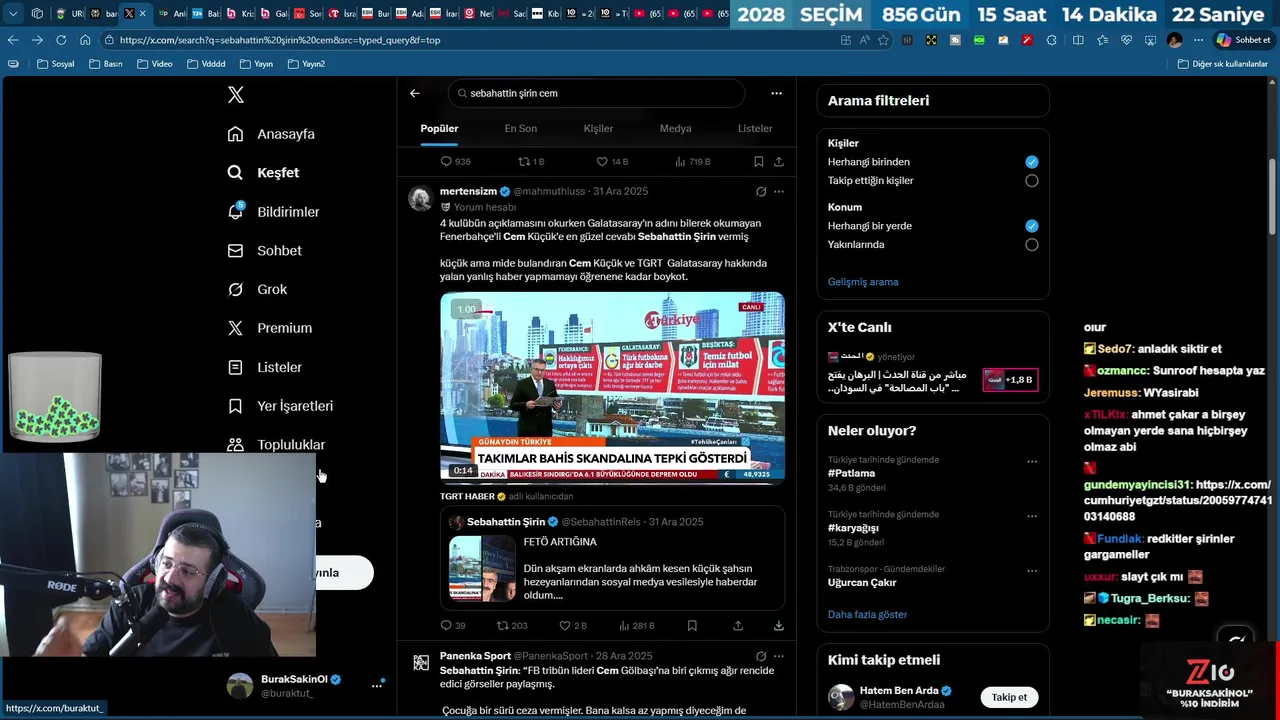Viewport: 1280px width, 720px height.
Task: Open the Sosyal bookmarks folder
Action: click(55, 64)
